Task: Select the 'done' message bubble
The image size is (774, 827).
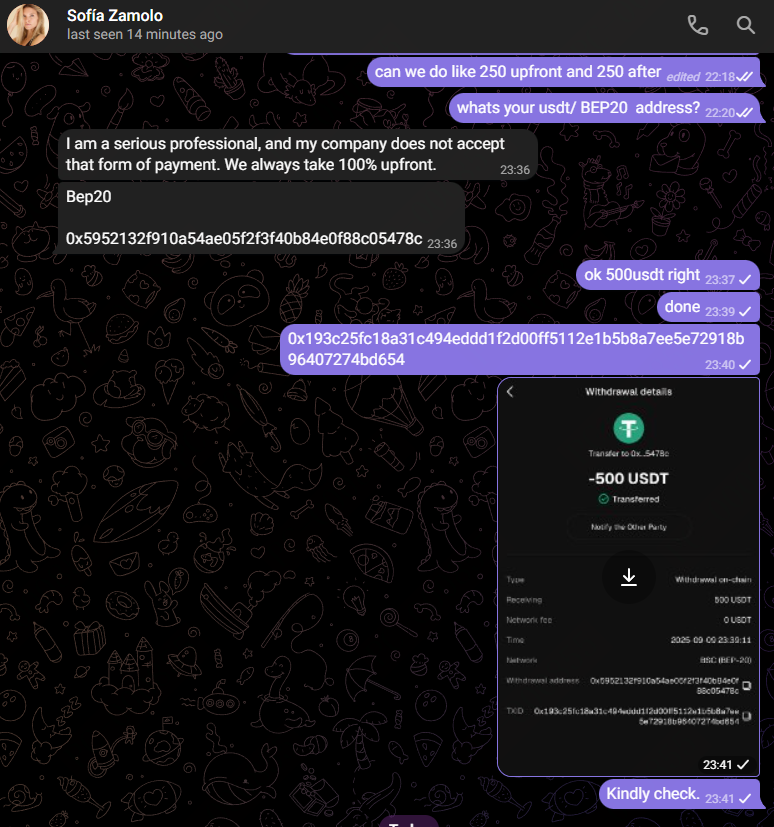Action: 708,307
